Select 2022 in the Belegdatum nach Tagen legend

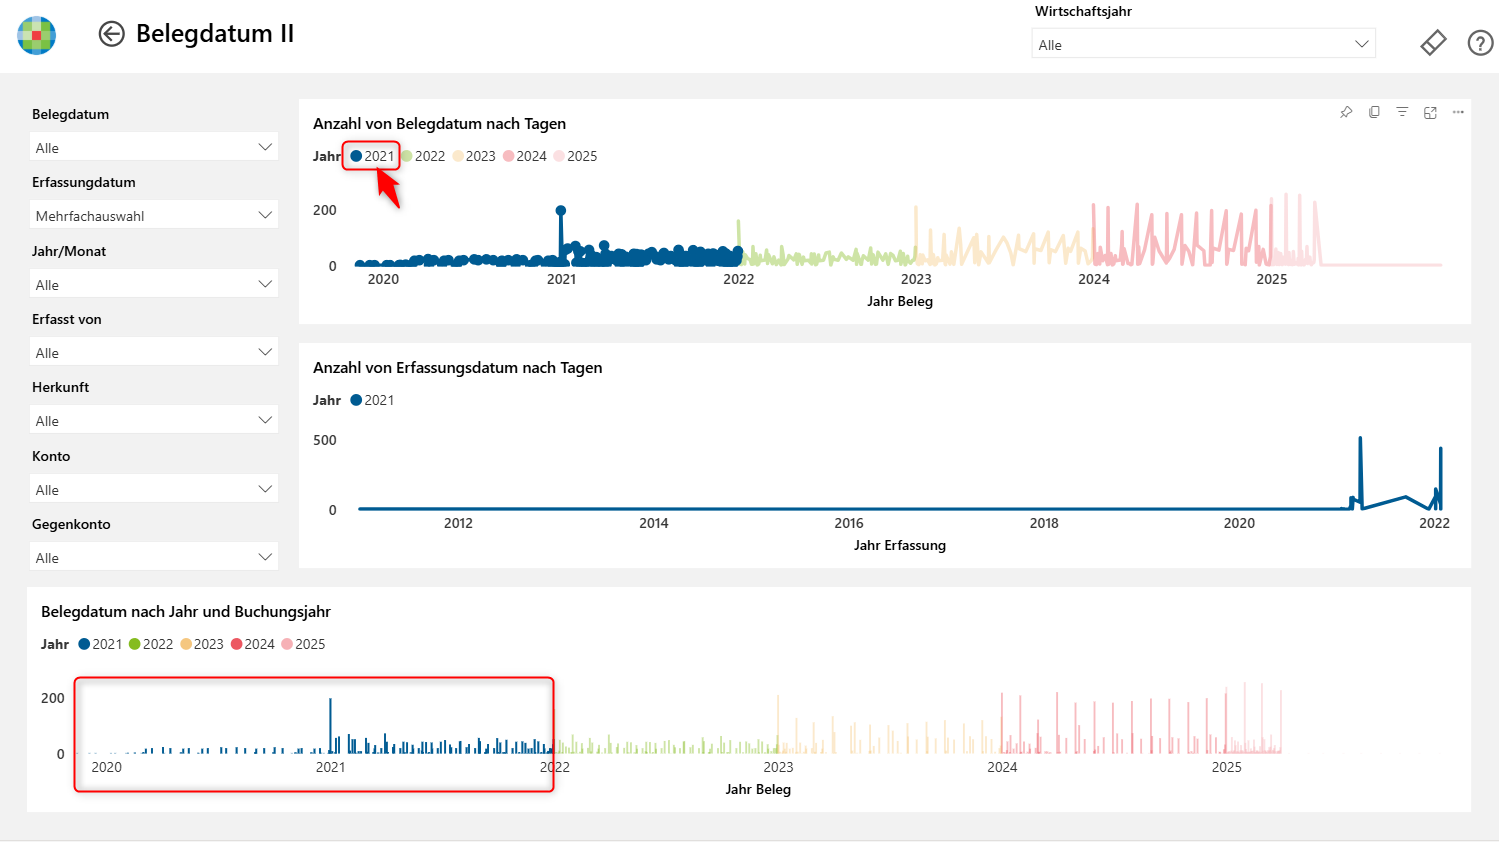pyautogui.click(x=423, y=156)
